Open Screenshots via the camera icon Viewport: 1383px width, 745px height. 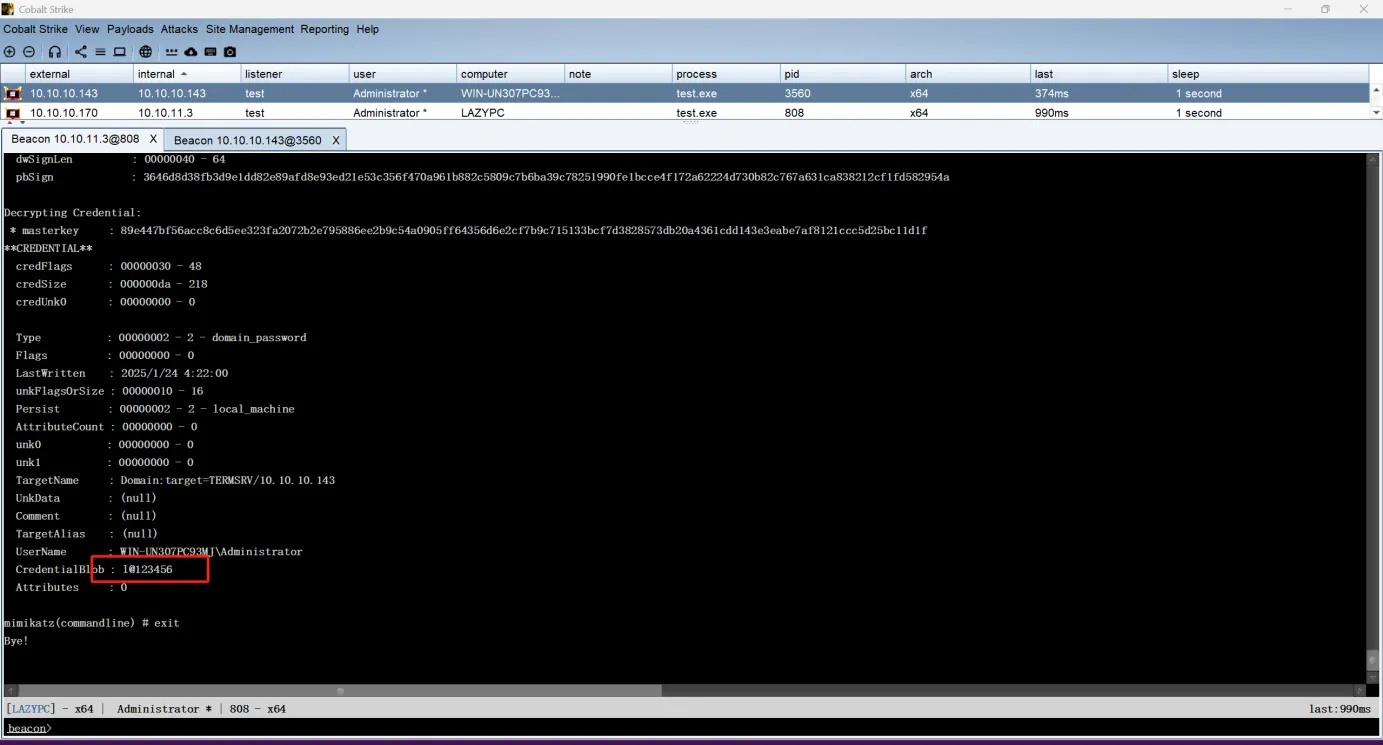click(x=230, y=52)
